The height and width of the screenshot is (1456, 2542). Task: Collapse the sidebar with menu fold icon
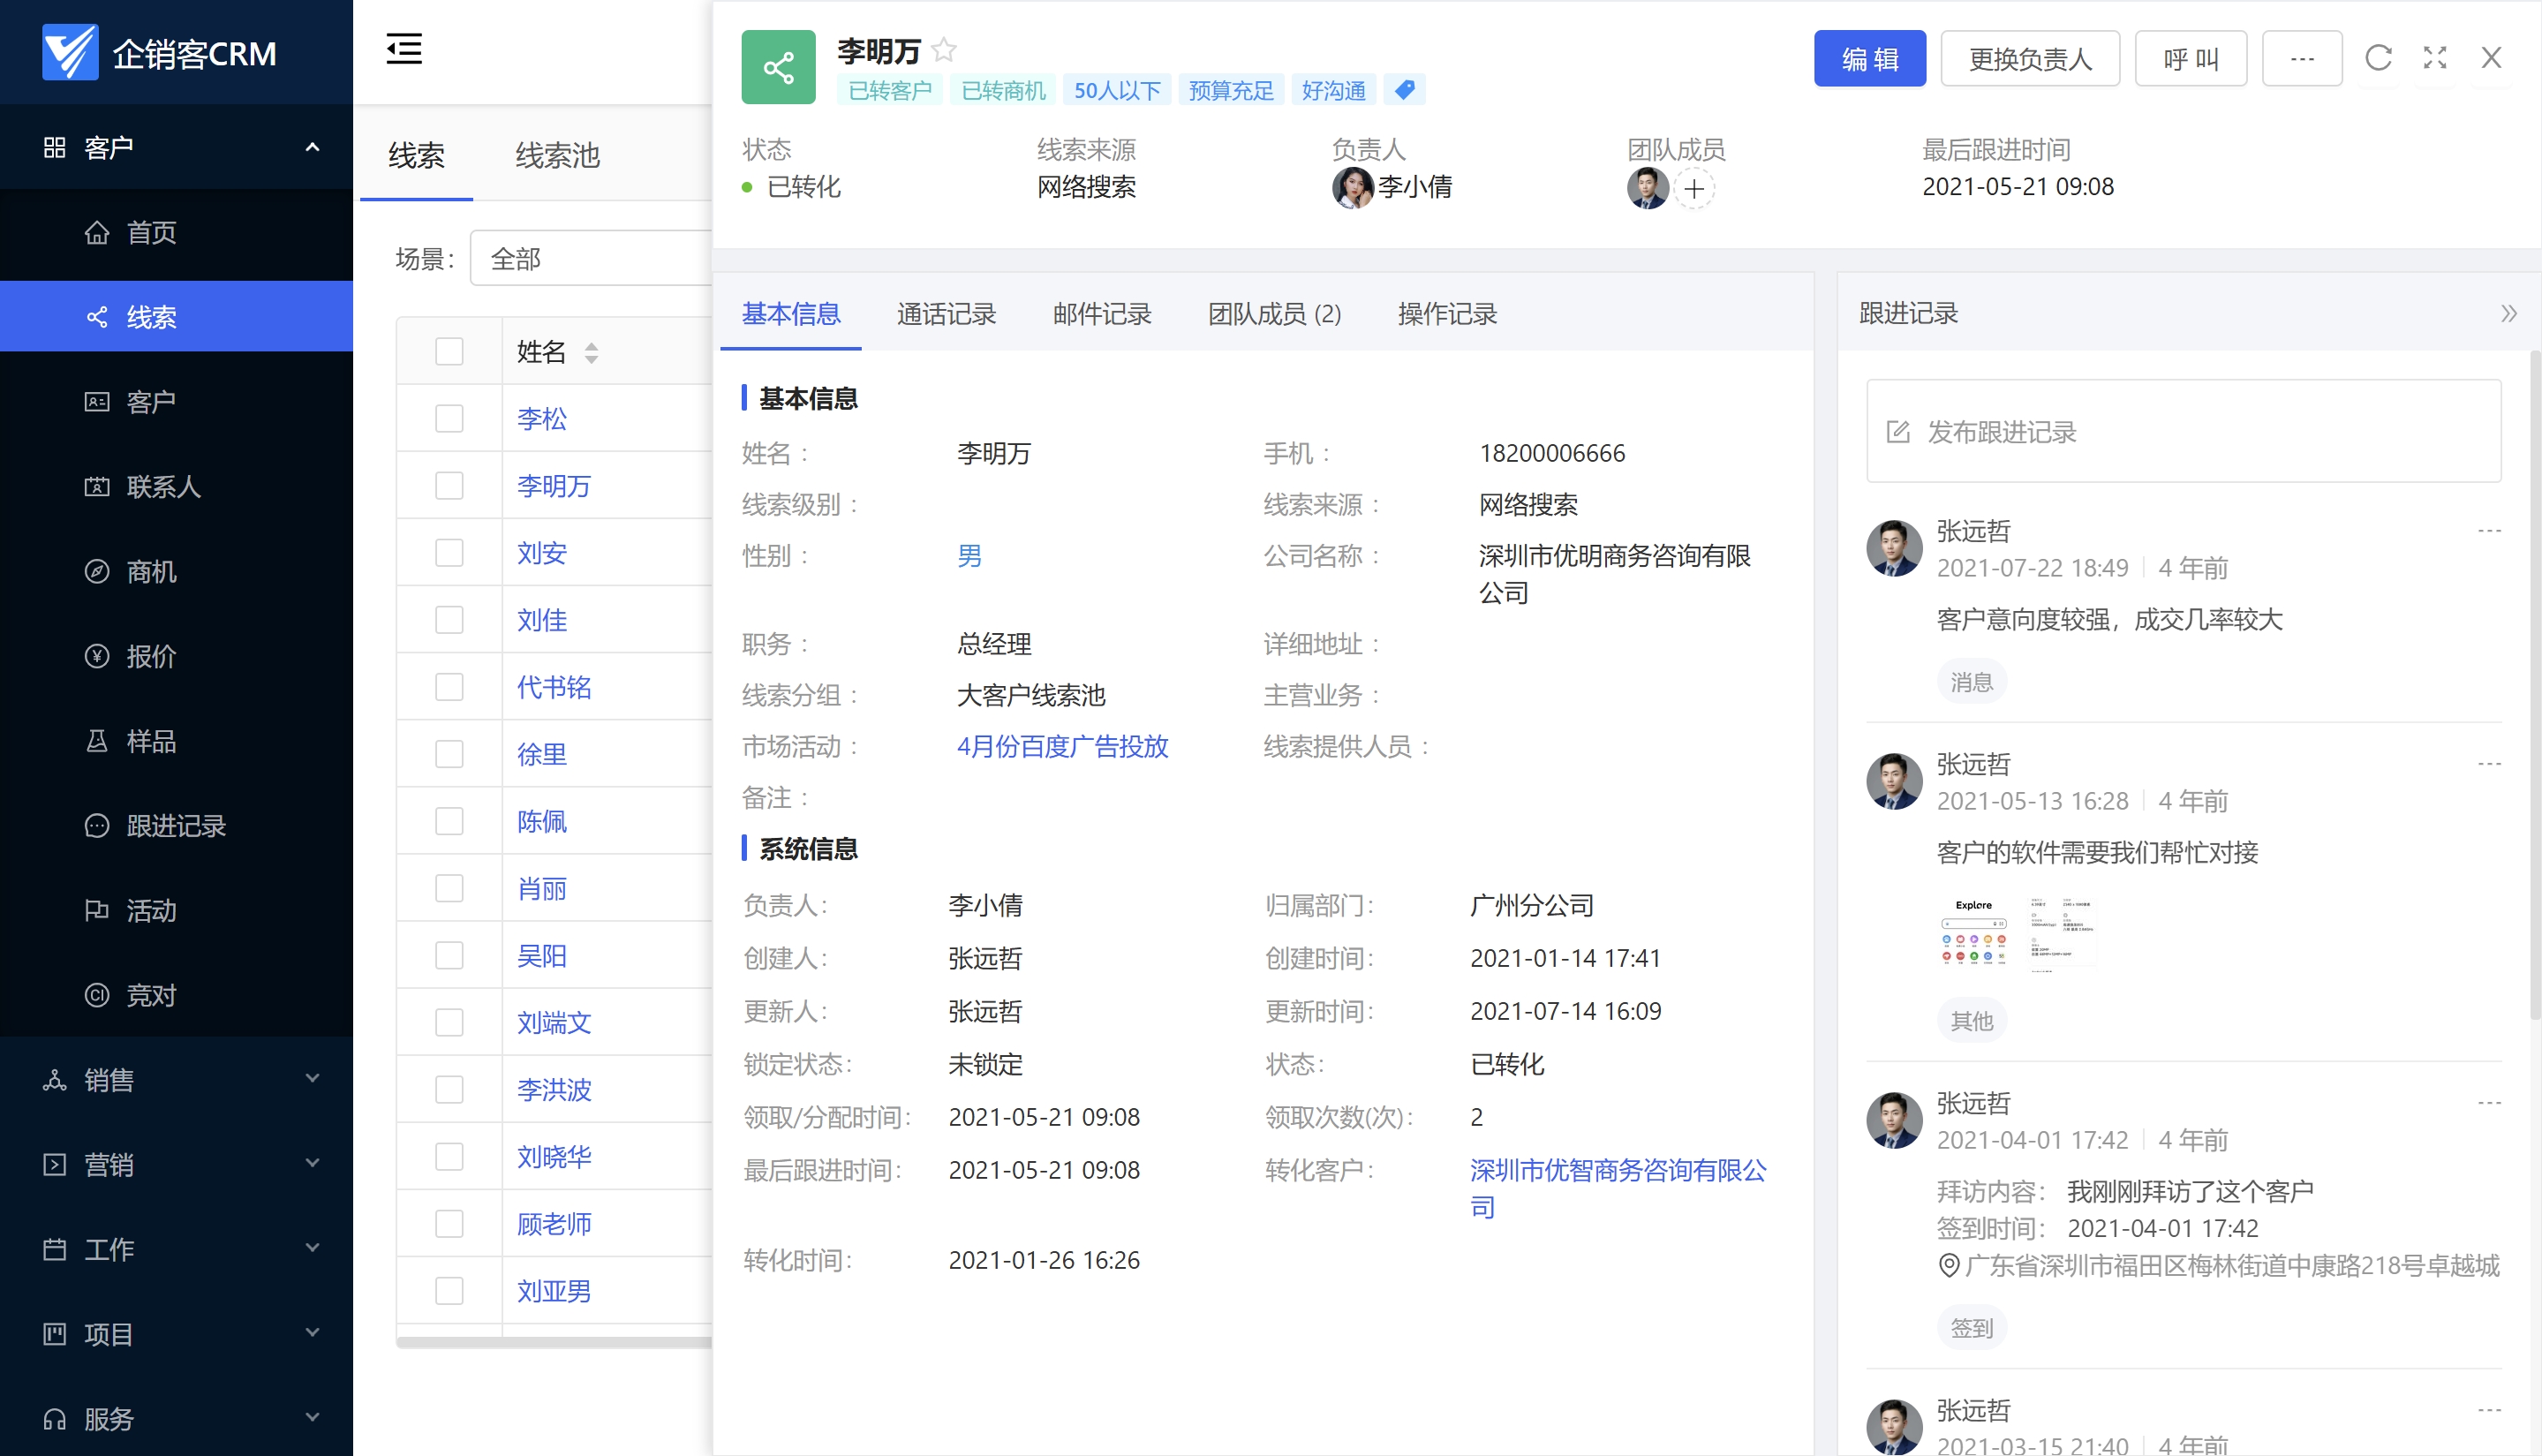[x=404, y=48]
